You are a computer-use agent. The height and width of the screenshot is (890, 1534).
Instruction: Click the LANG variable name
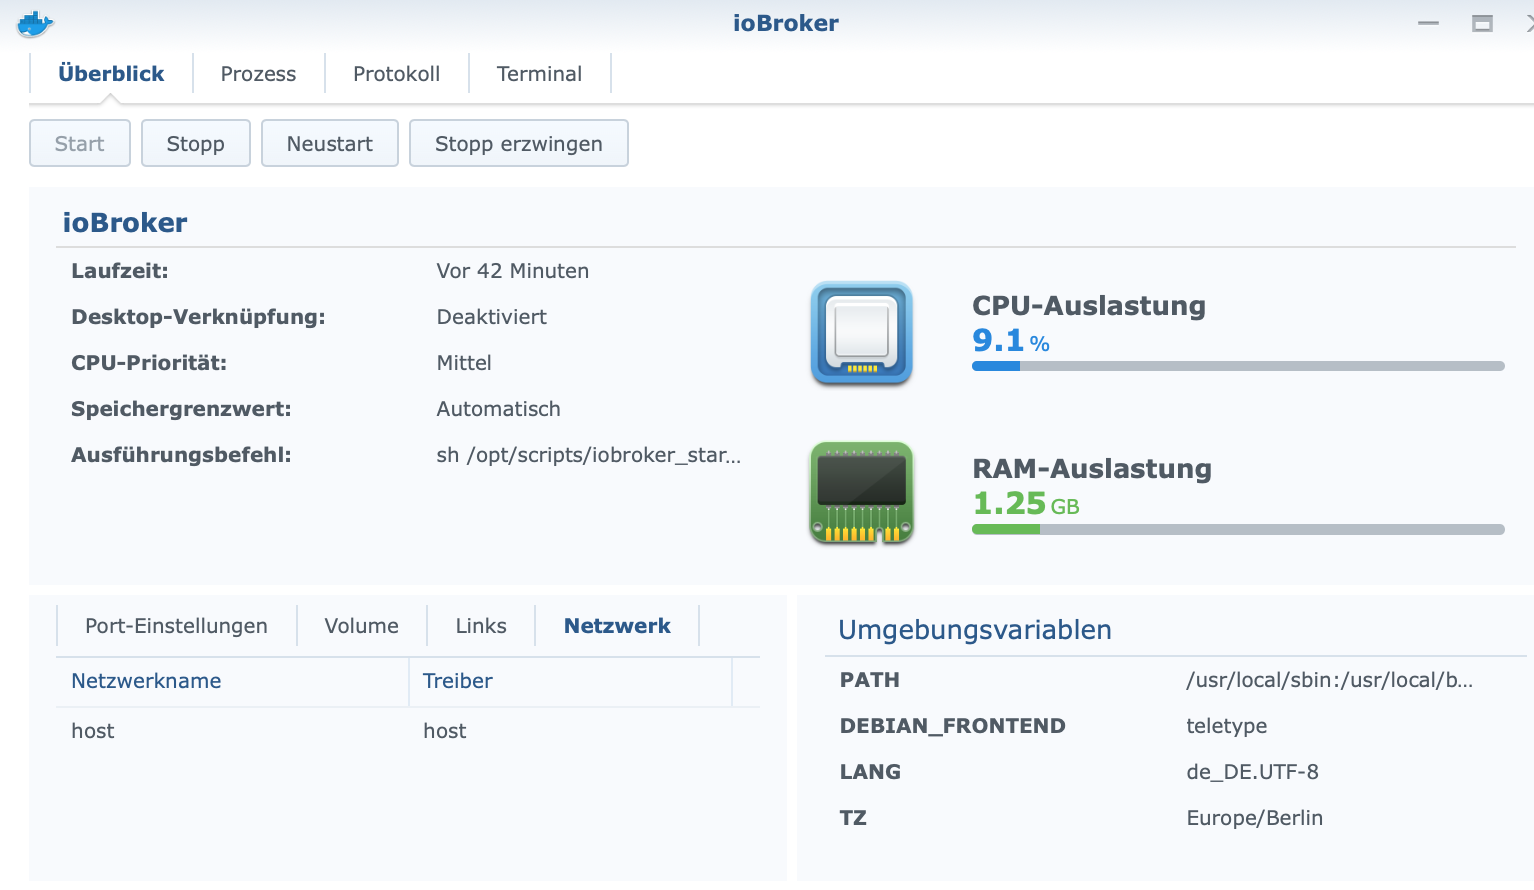click(870, 772)
